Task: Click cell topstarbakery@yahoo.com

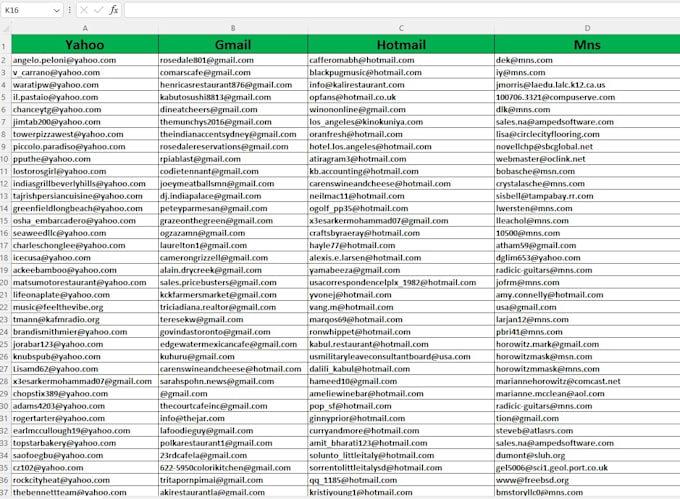Action: 85,443
